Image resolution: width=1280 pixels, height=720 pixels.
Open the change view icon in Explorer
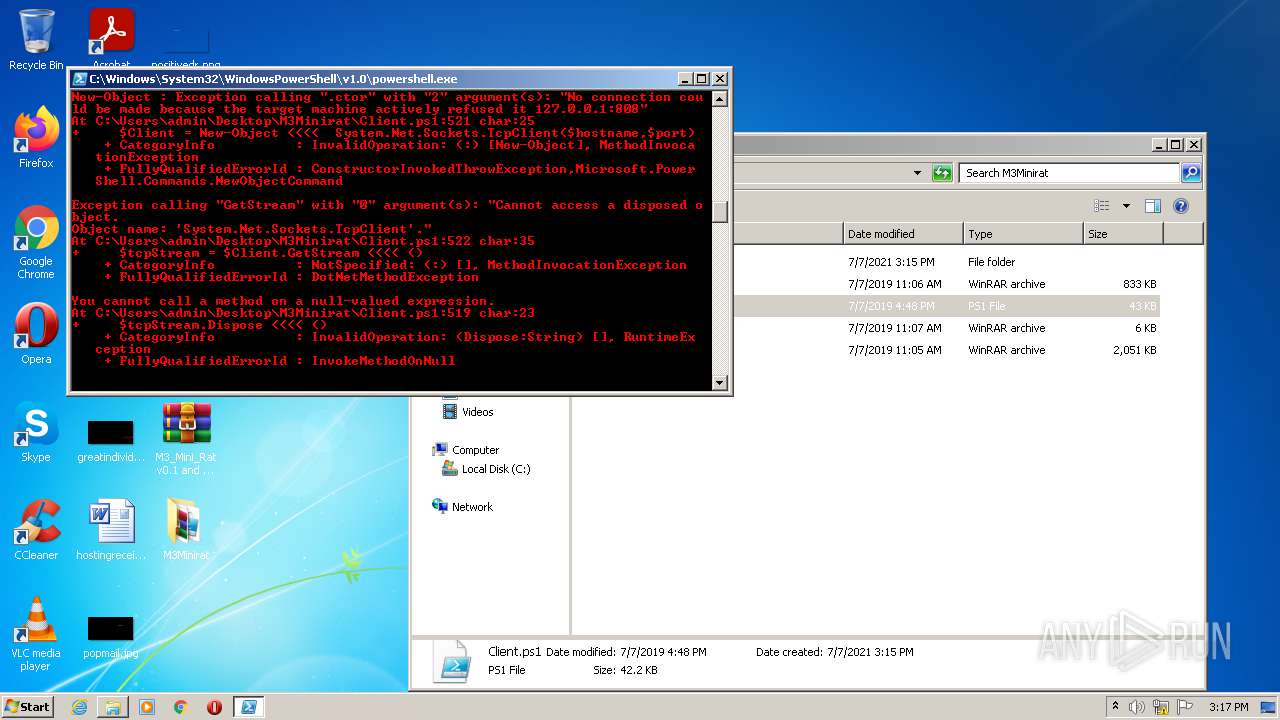click(1102, 206)
